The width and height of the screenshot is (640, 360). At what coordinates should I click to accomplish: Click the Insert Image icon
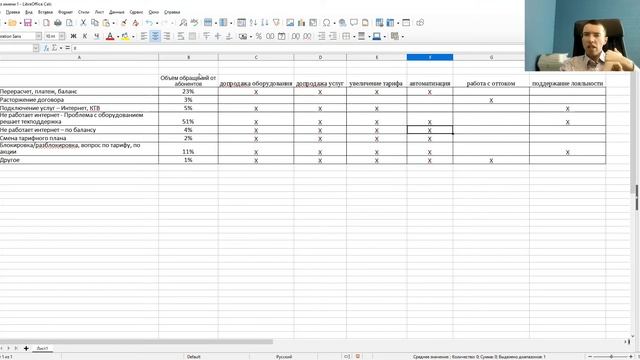(290, 23)
